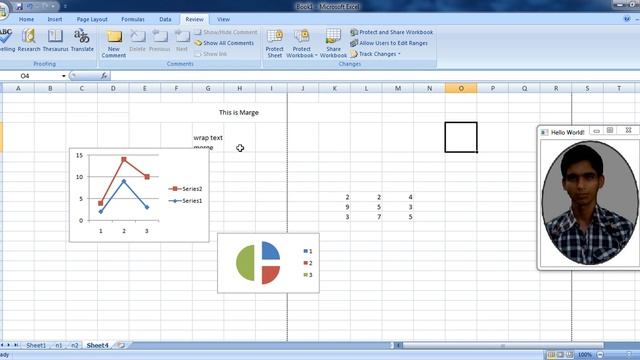Switch to the Formulas tab

pyautogui.click(x=133, y=19)
